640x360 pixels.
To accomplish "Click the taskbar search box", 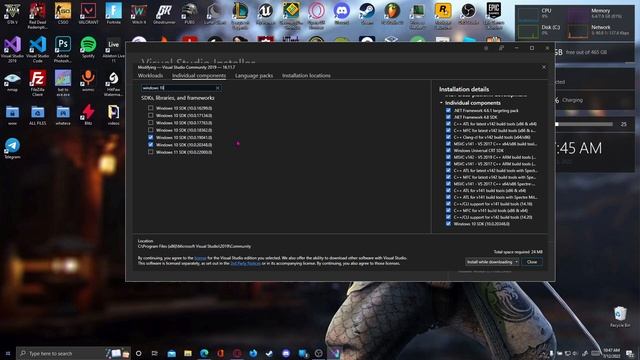I will coord(73,353).
